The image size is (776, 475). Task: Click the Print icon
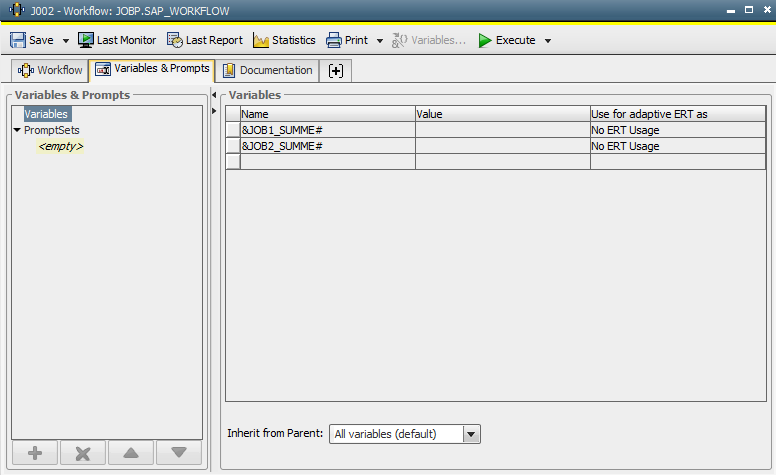pyautogui.click(x=335, y=40)
